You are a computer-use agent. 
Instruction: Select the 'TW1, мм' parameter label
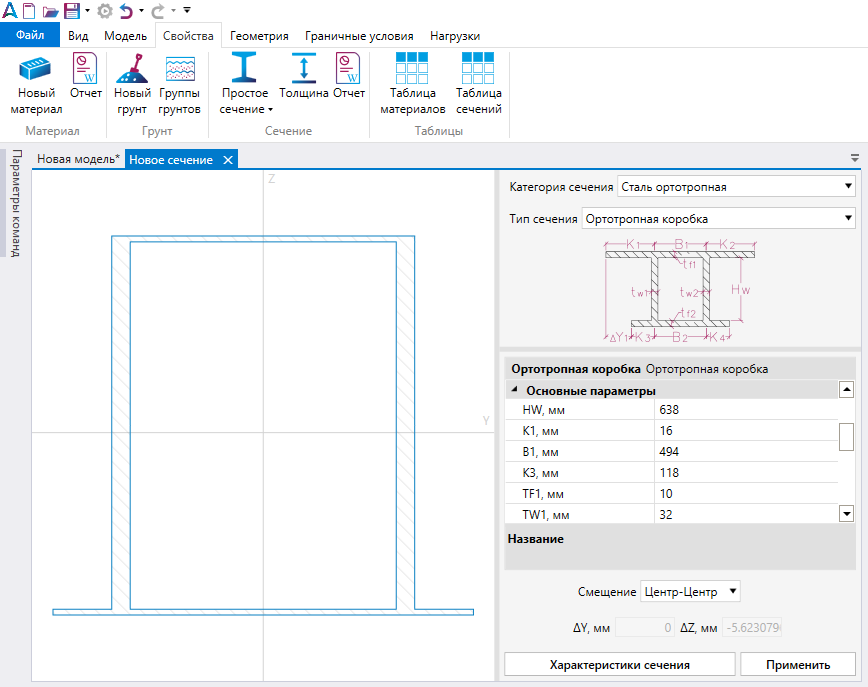(x=546, y=515)
